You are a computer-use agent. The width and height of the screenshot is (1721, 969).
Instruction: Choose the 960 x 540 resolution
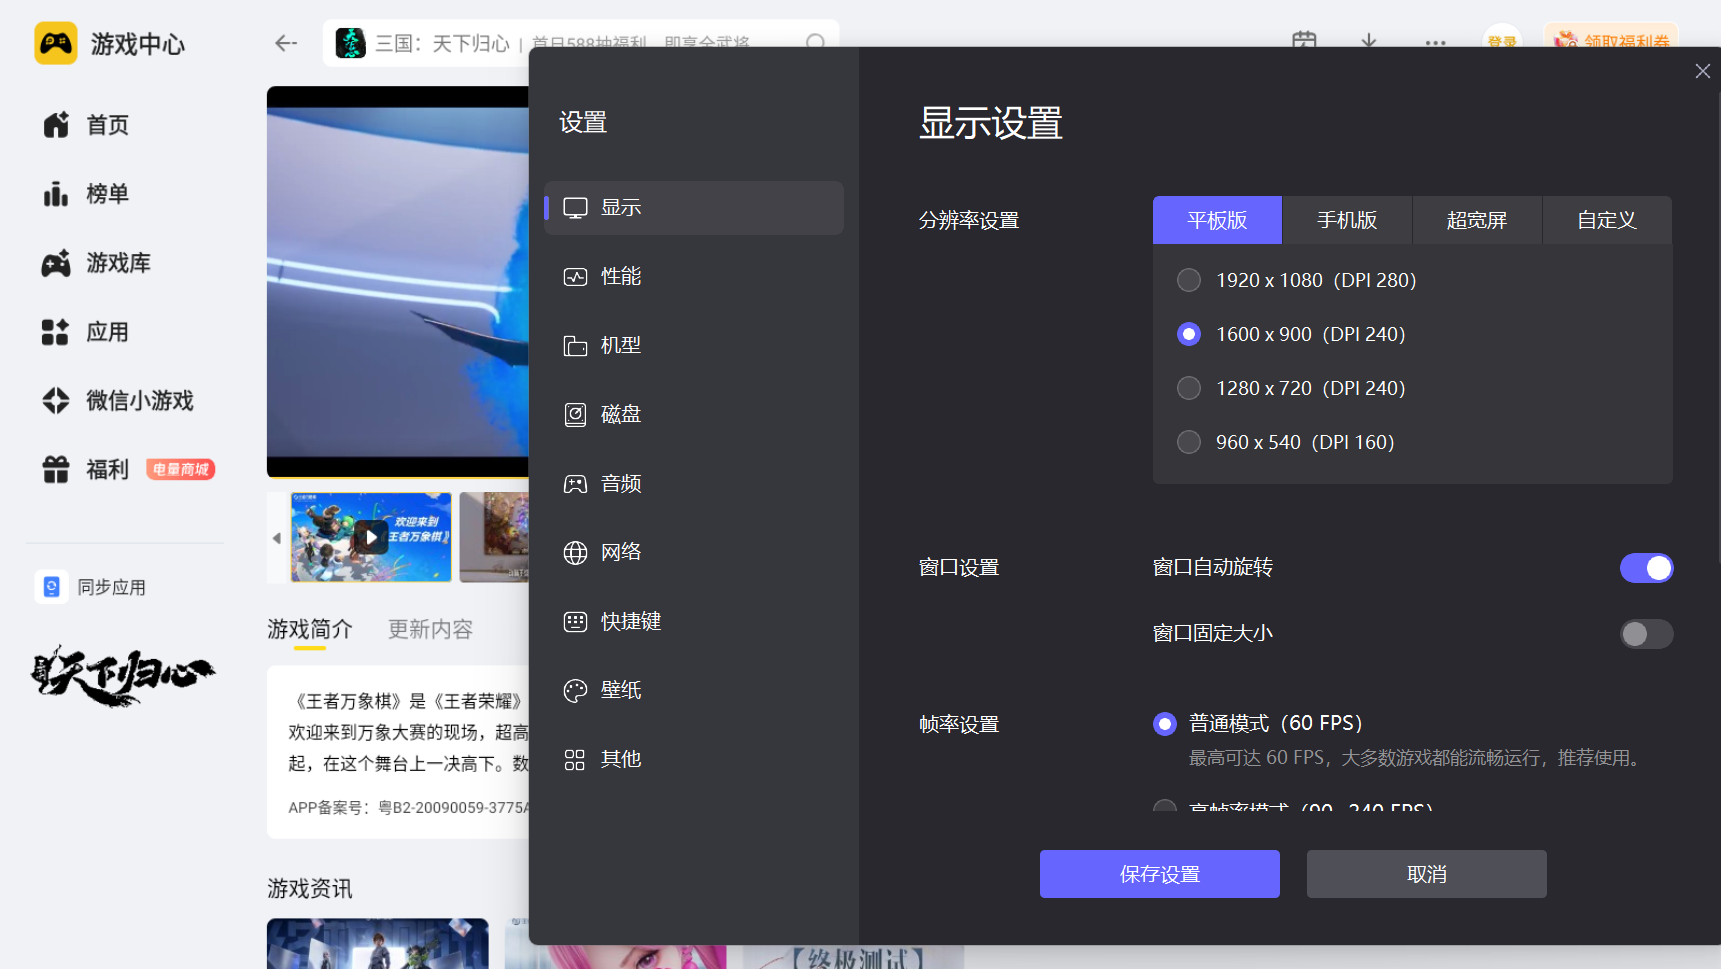[1189, 443]
